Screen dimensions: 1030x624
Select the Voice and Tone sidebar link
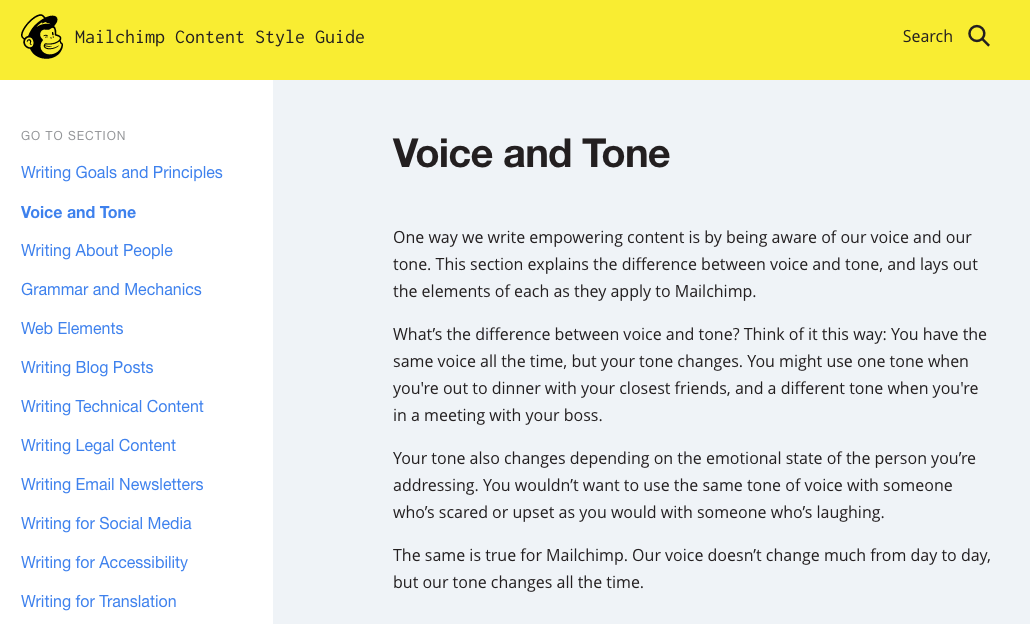(x=78, y=212)
